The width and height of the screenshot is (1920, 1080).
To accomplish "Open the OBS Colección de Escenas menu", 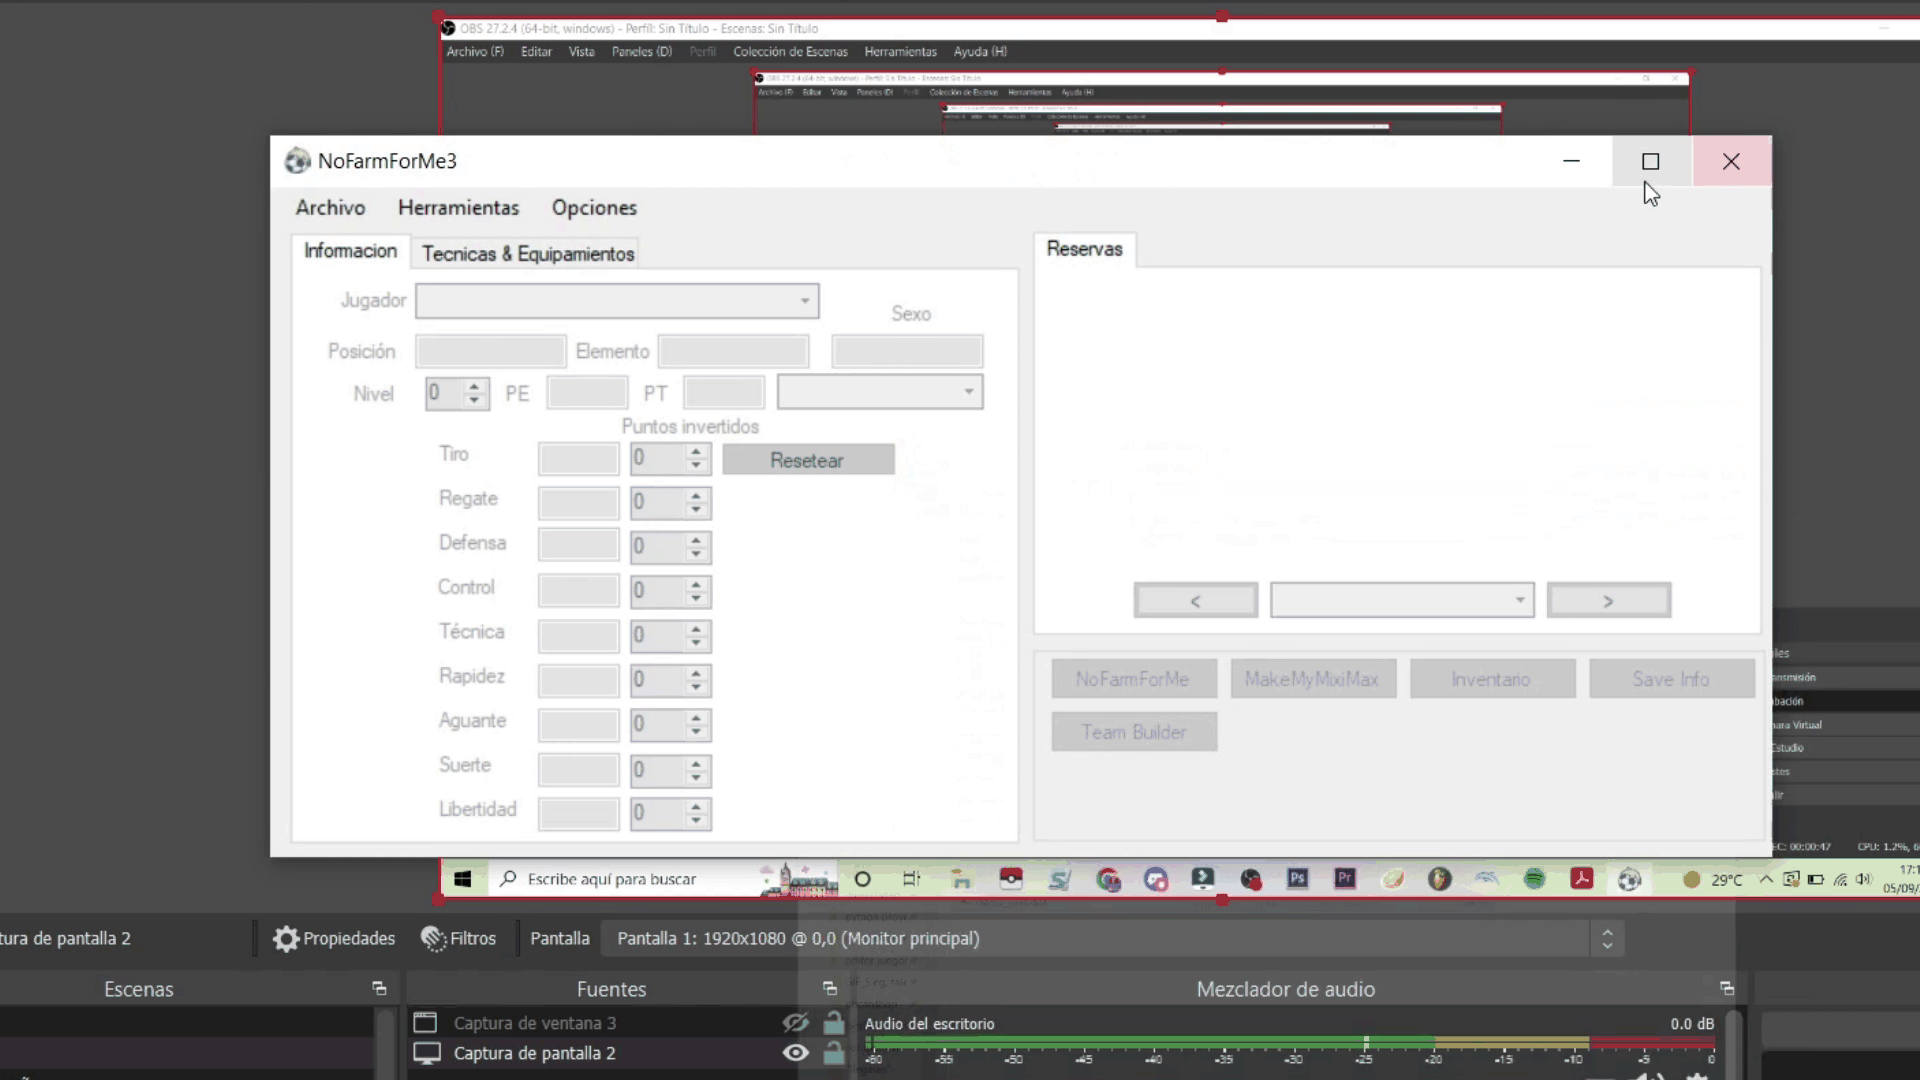I will (x=790, y=51).
